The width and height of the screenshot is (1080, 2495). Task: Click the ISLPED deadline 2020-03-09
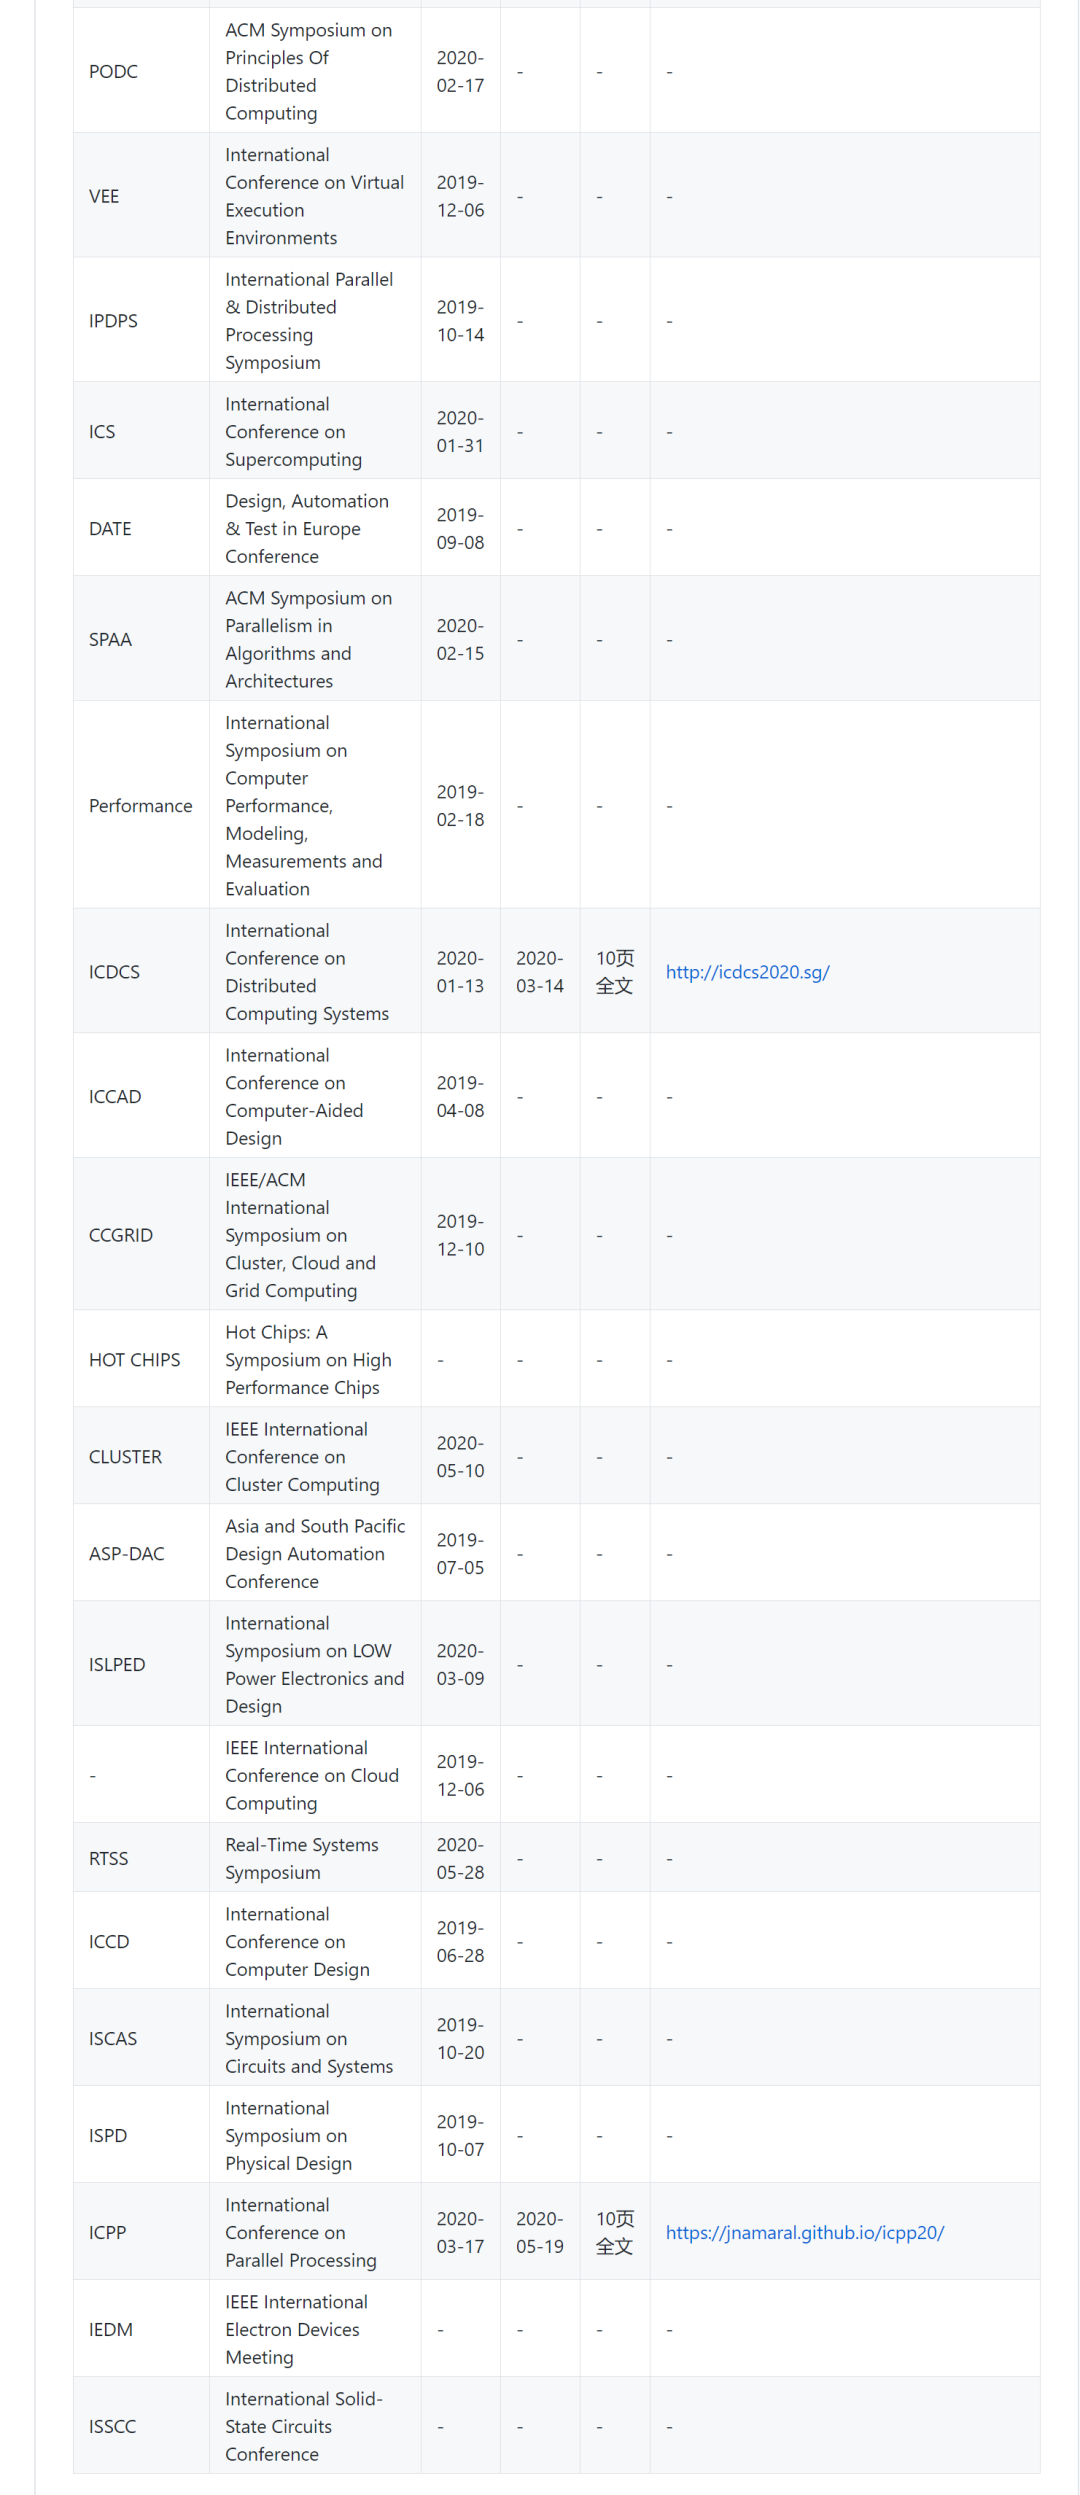point(460,1664)
